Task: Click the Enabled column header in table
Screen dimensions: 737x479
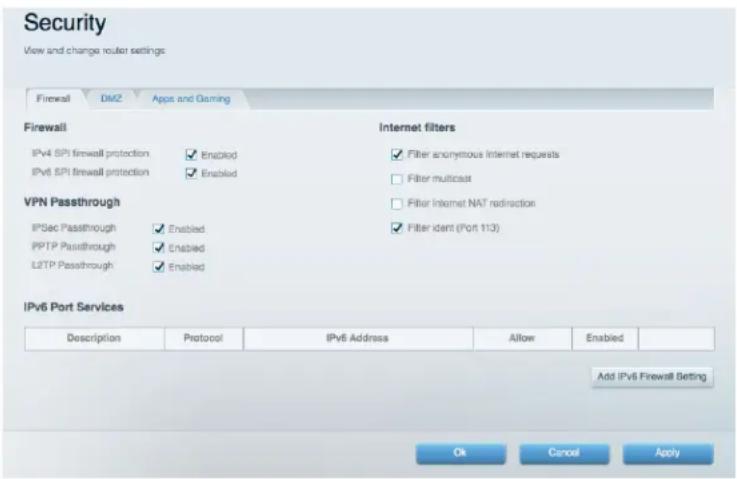Action: 605,338
